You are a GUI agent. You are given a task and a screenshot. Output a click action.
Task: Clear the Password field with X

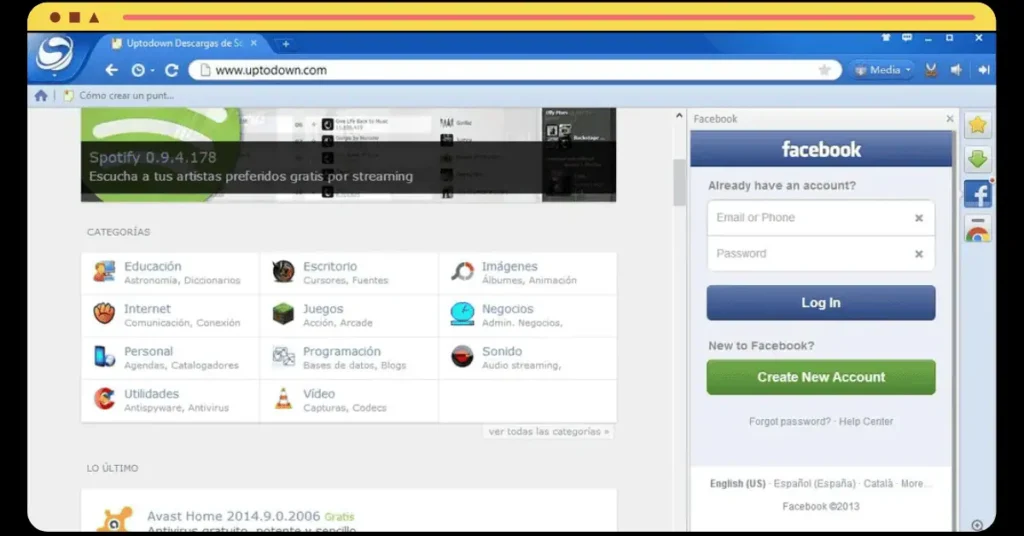pyautogui.click(x=919, y=254)
